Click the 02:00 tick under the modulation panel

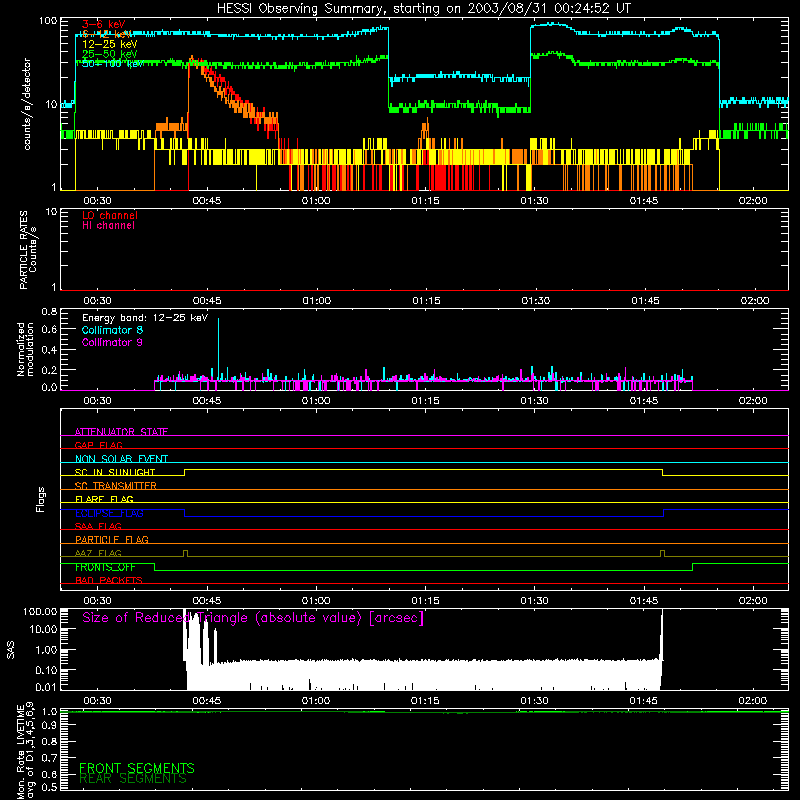coord(753,401)
